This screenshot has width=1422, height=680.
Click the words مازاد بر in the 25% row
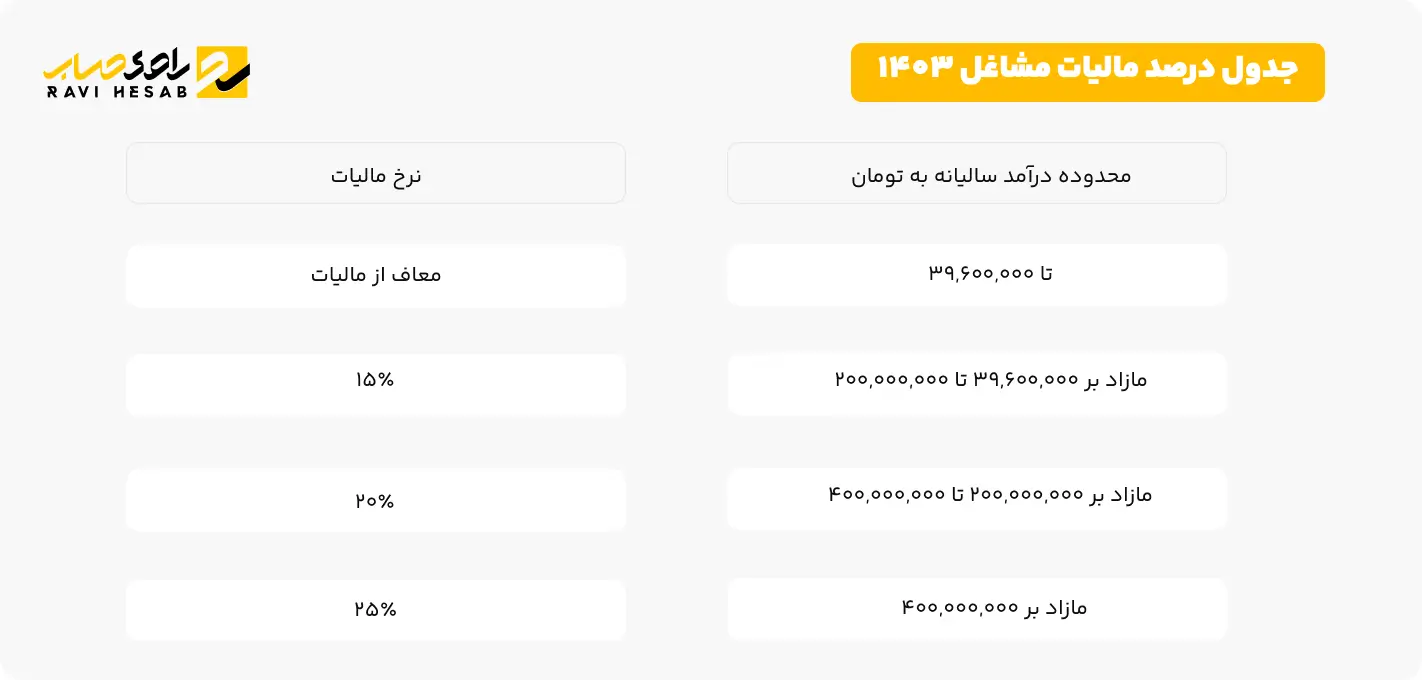(x=1056, y=608)
